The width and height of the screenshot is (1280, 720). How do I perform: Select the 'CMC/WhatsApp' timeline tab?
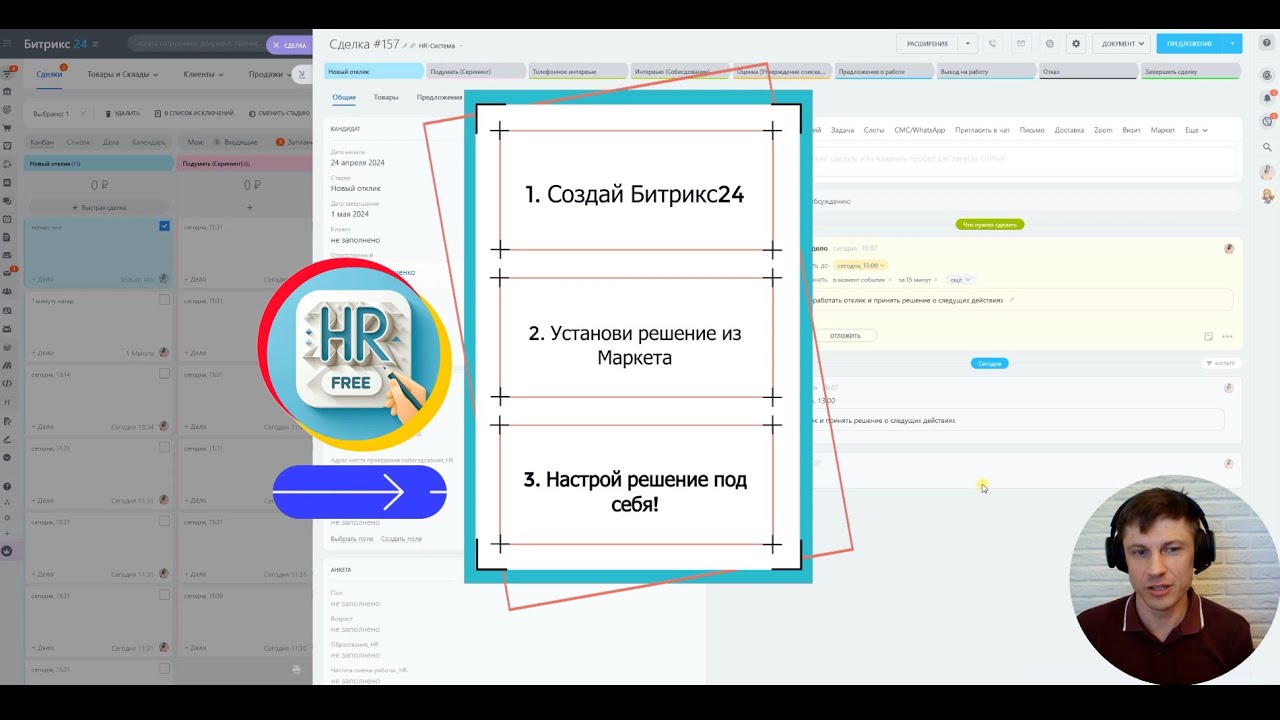pyautogui.click(x=919, y=130)
